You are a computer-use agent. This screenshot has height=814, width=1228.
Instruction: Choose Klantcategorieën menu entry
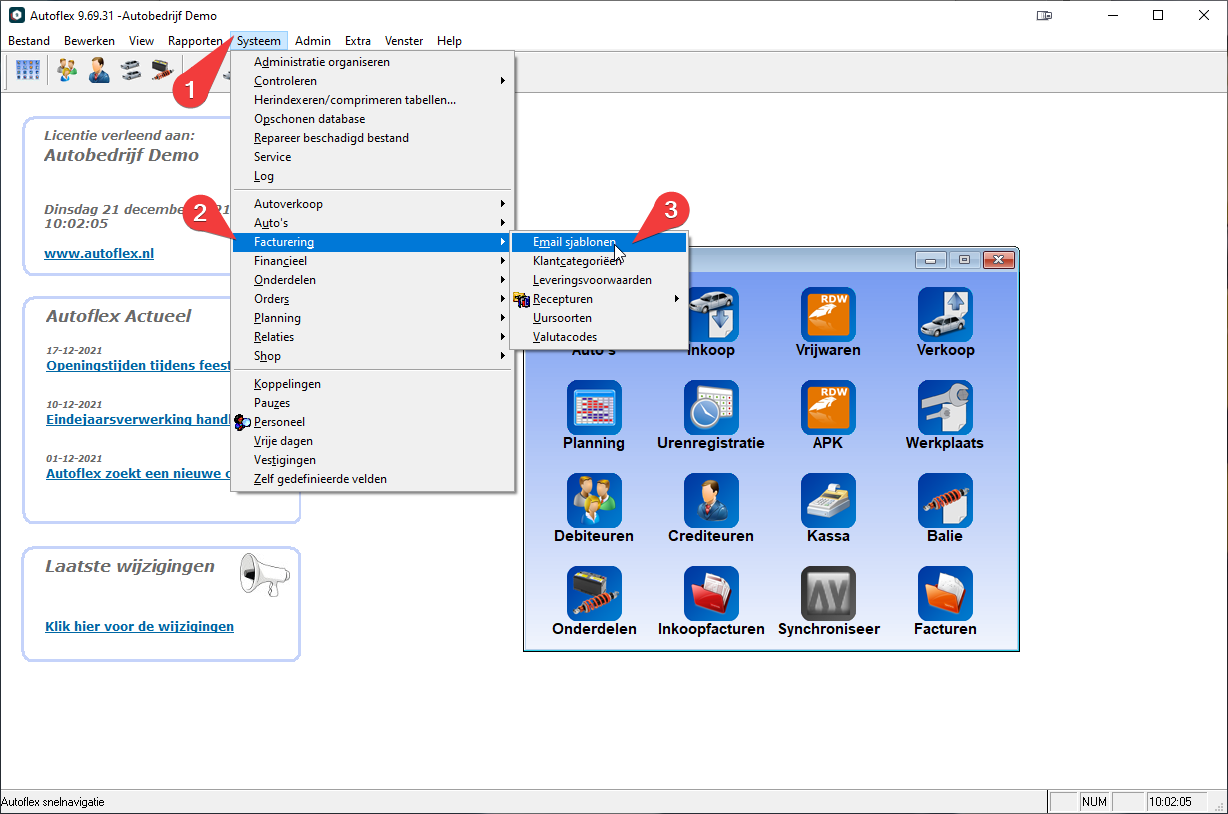point(598,261)
